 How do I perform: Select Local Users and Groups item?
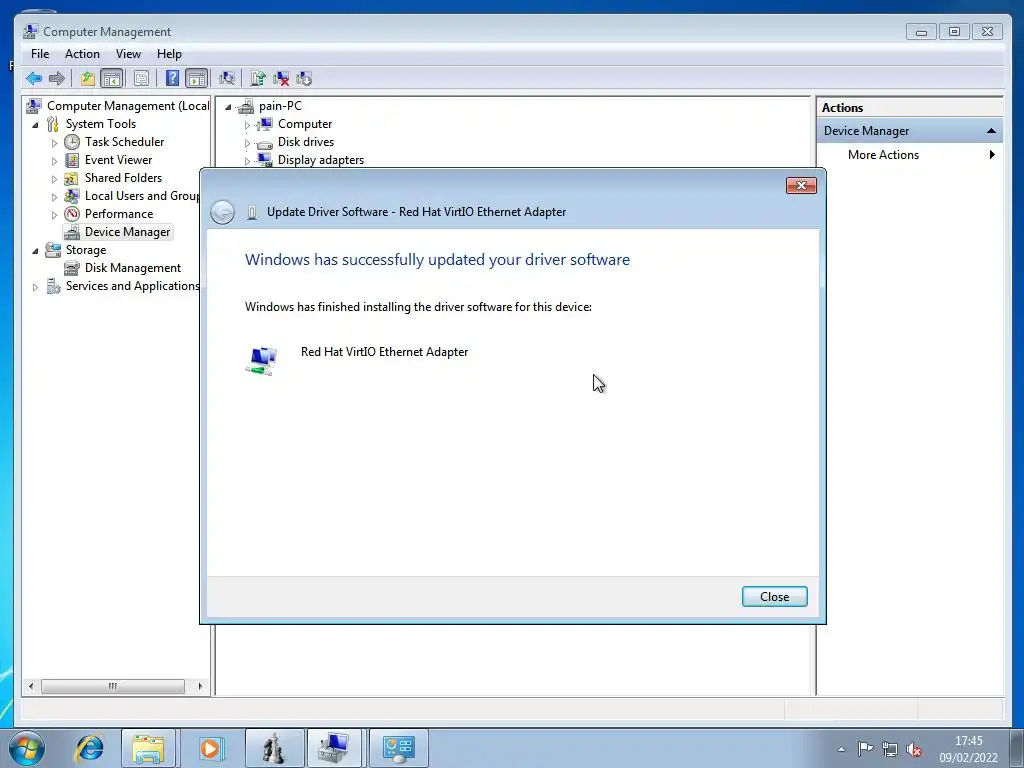coord(142,196)
